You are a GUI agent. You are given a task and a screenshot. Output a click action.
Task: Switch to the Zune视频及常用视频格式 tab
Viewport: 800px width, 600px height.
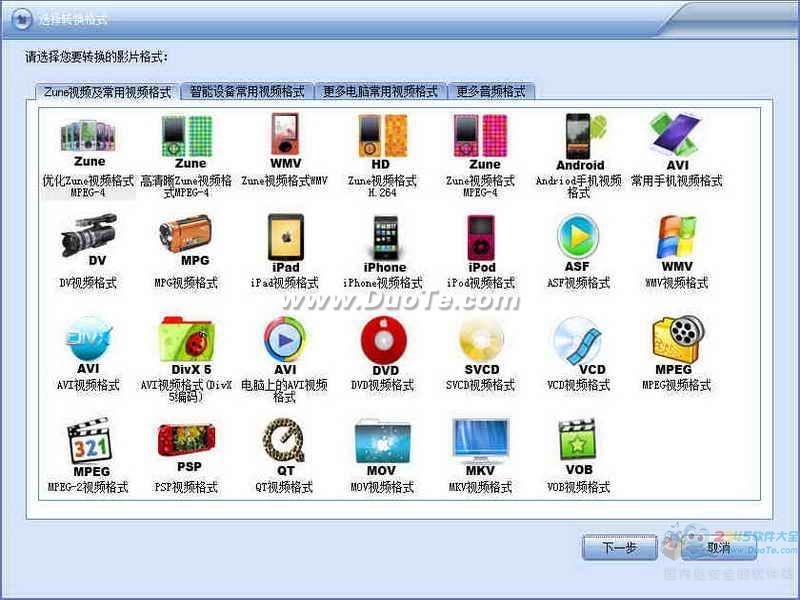pyautogui.click(x=107, y=92)
